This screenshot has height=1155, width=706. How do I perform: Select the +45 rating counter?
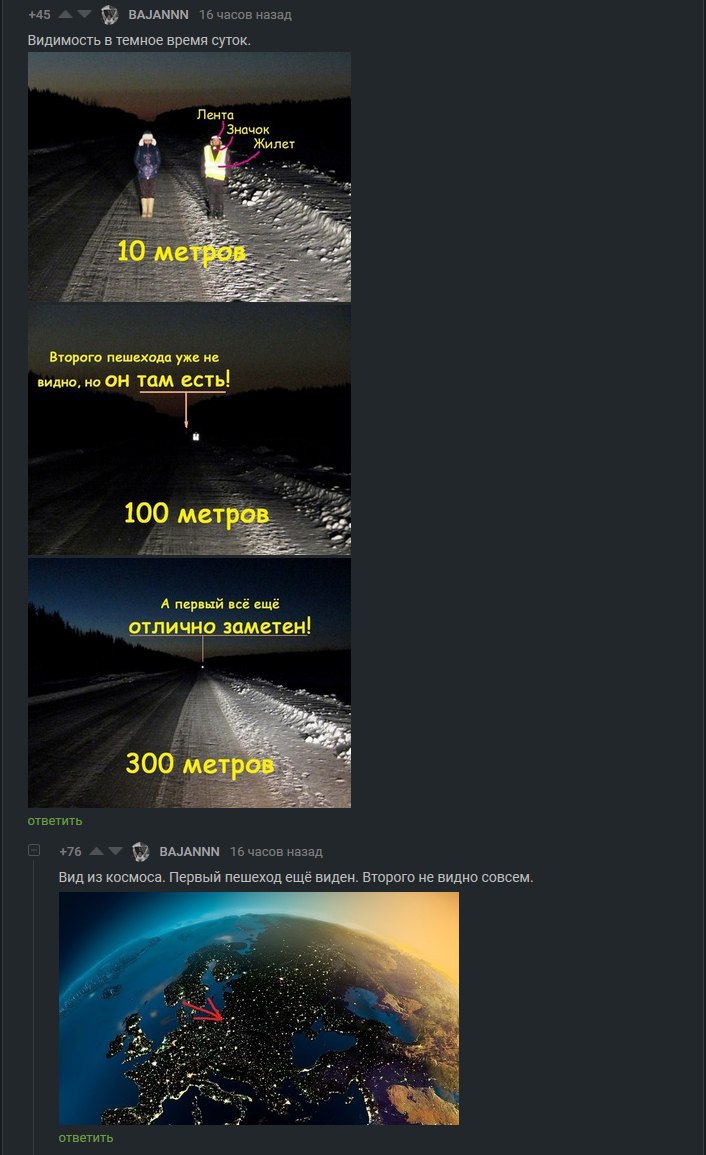(39, 15)
